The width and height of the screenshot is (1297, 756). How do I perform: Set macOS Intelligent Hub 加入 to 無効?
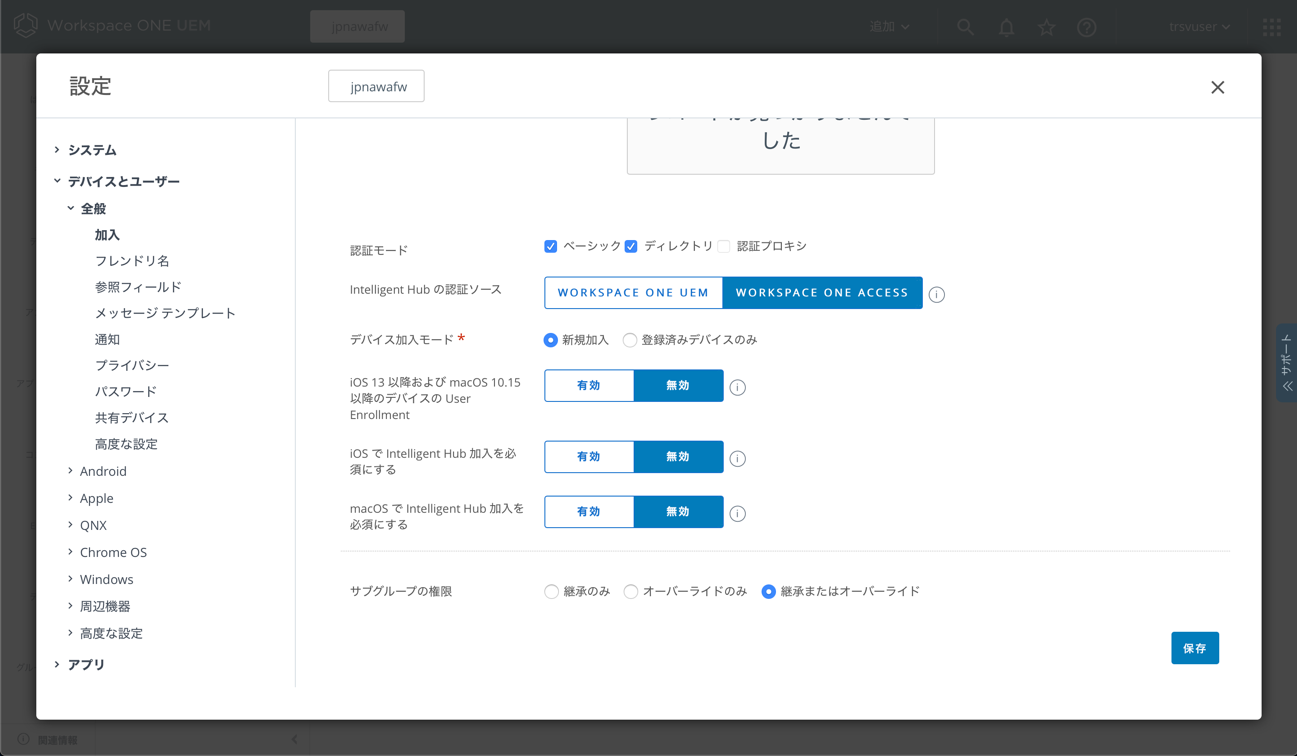678,512
